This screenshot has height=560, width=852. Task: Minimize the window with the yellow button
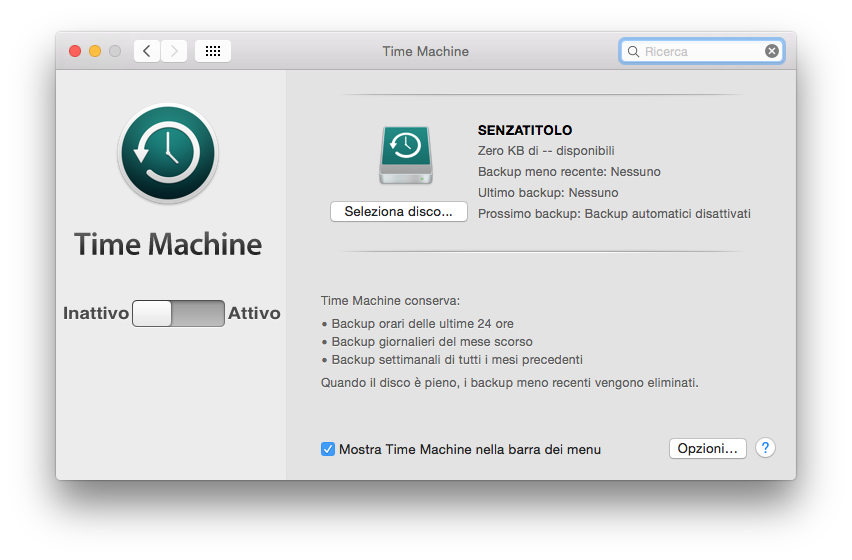click(x=95, y=51)
